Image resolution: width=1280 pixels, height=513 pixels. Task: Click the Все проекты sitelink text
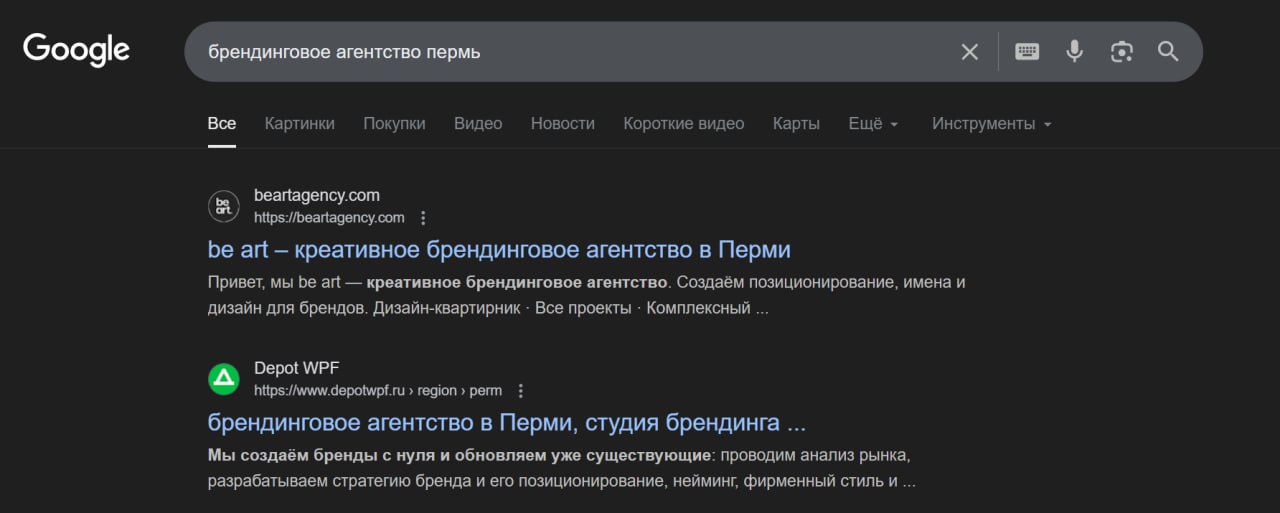(583, 308)
